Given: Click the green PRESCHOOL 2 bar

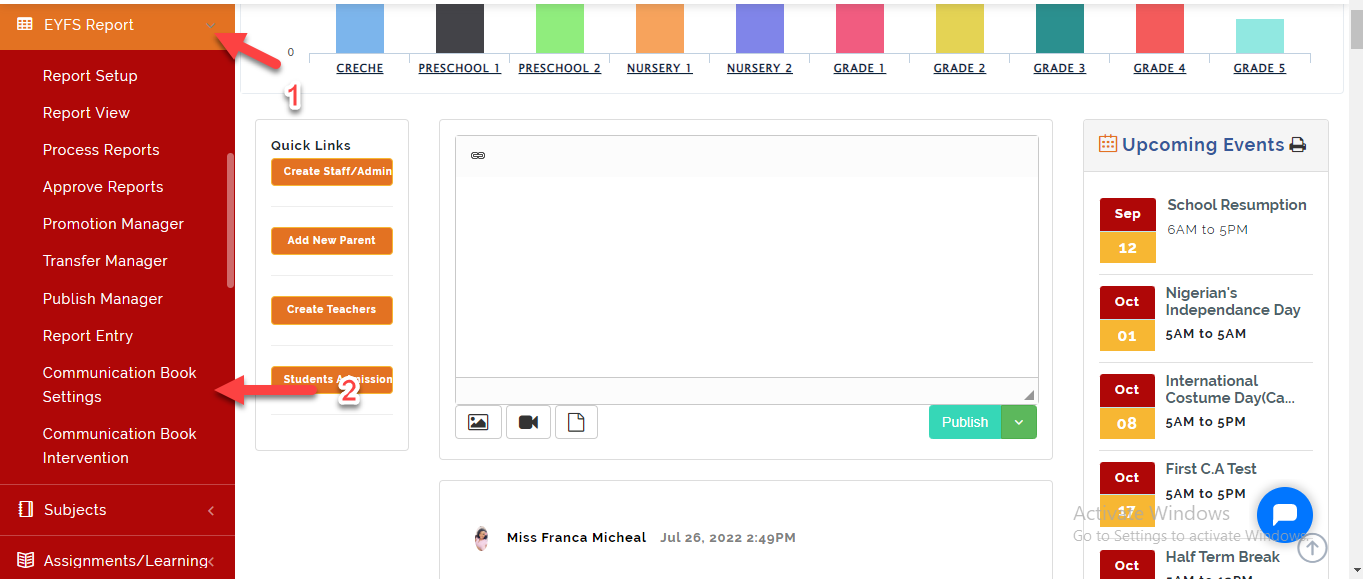Looking at the screenshot, I should [560, 28].
